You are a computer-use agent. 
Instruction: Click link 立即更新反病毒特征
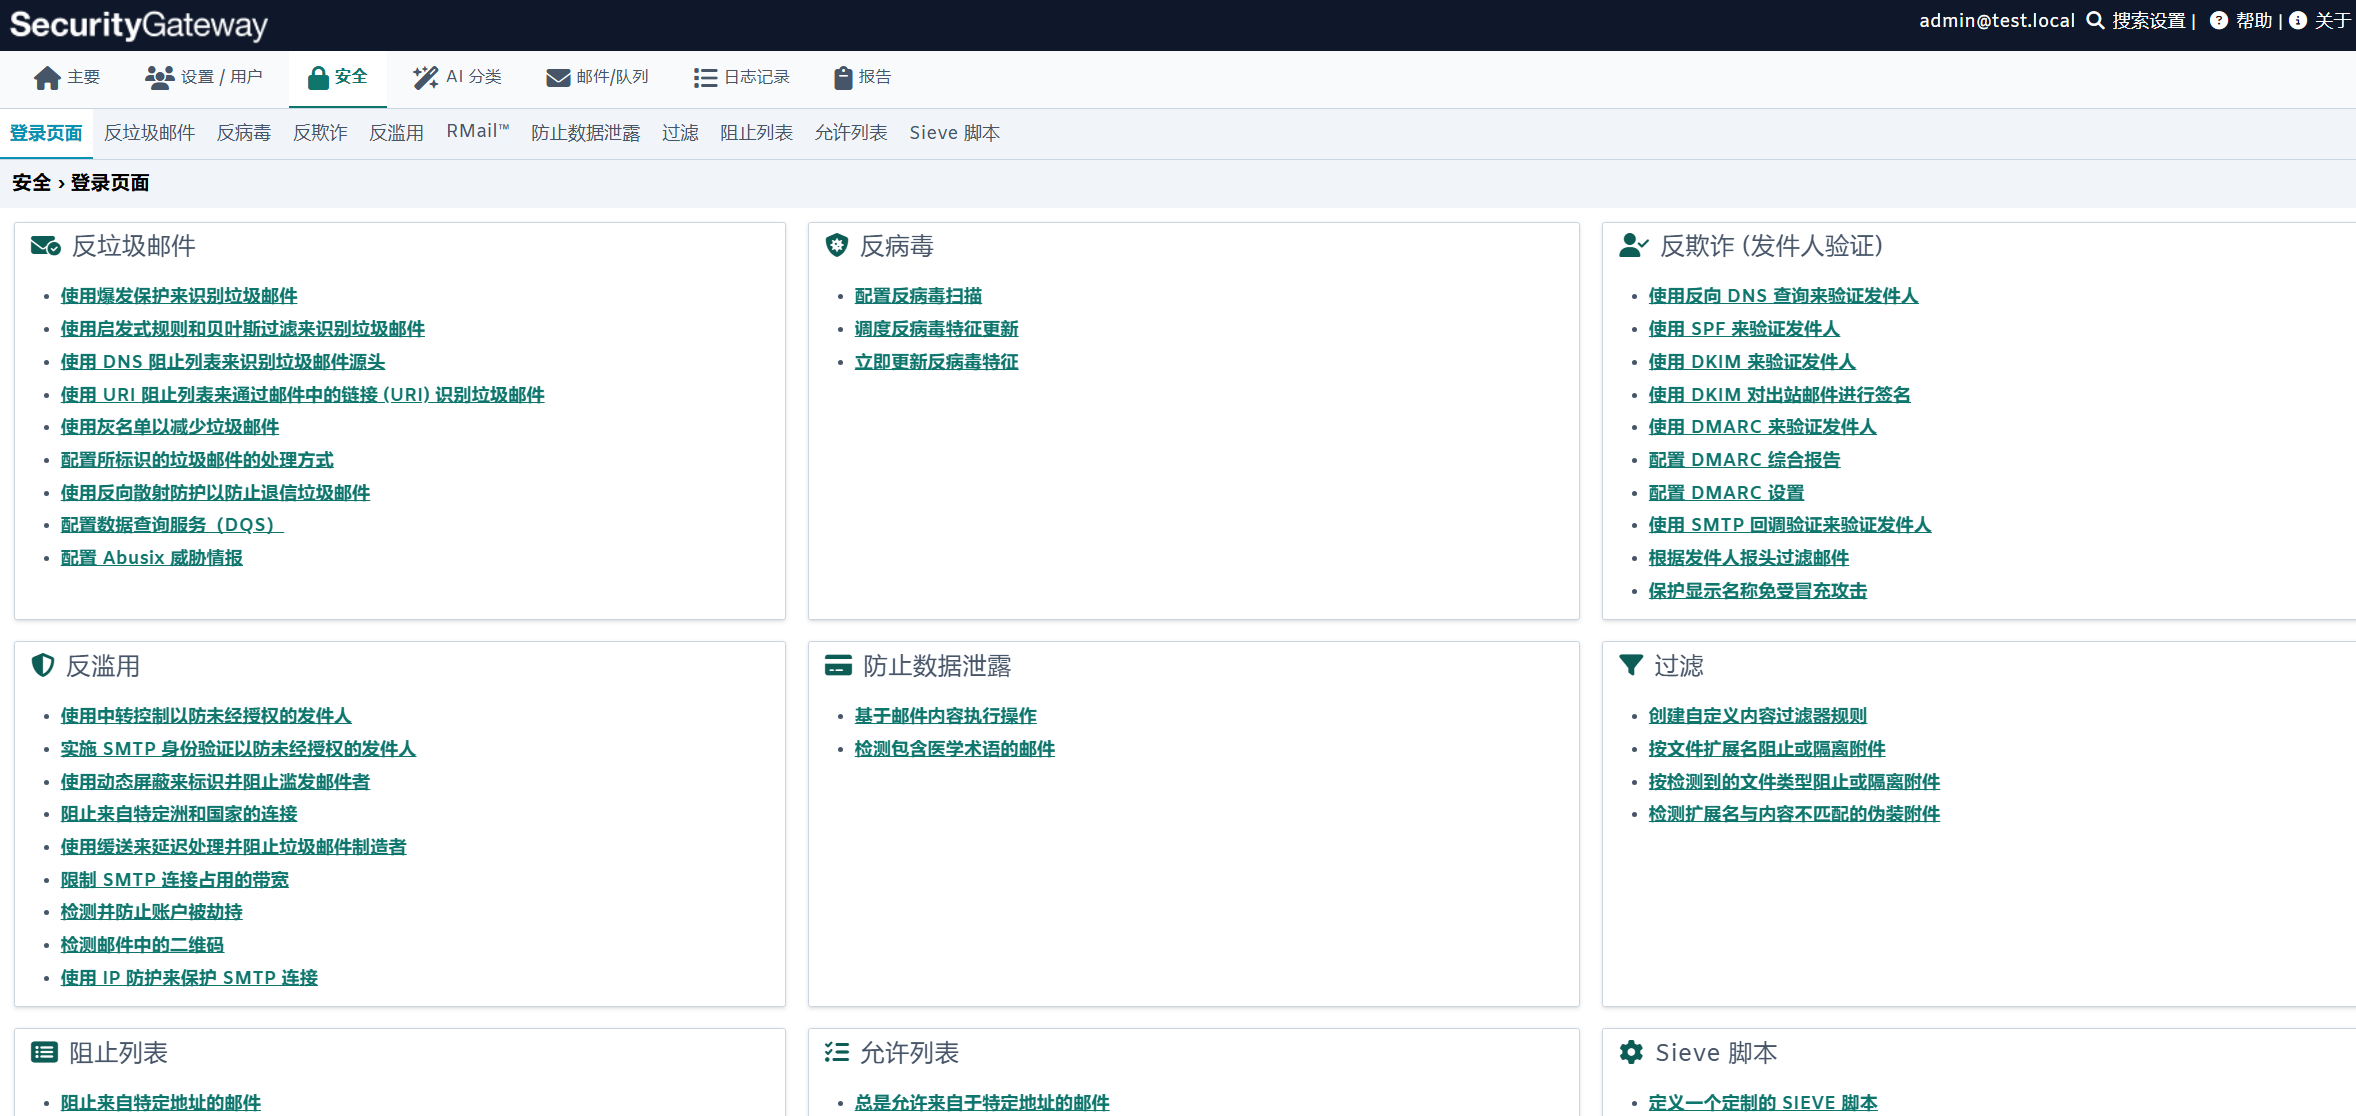937,362
